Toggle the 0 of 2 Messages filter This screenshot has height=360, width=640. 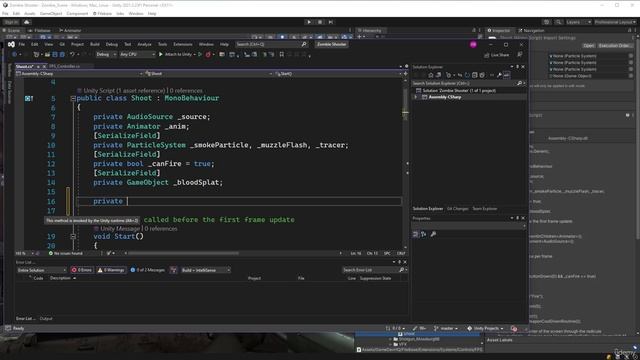pyautogui.click(x=147, y=270)
